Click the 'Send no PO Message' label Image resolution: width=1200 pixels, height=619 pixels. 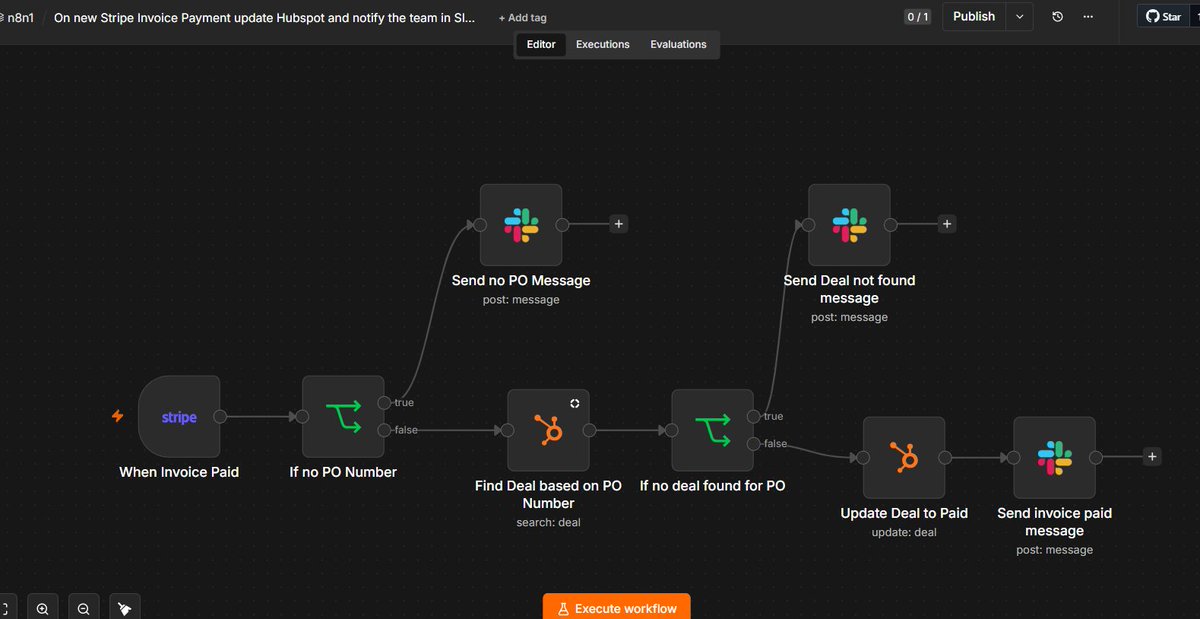coord(521,281)
